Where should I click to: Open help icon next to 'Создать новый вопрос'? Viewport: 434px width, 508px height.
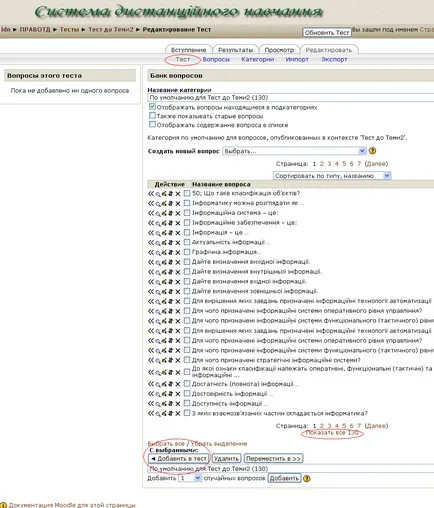373,151
